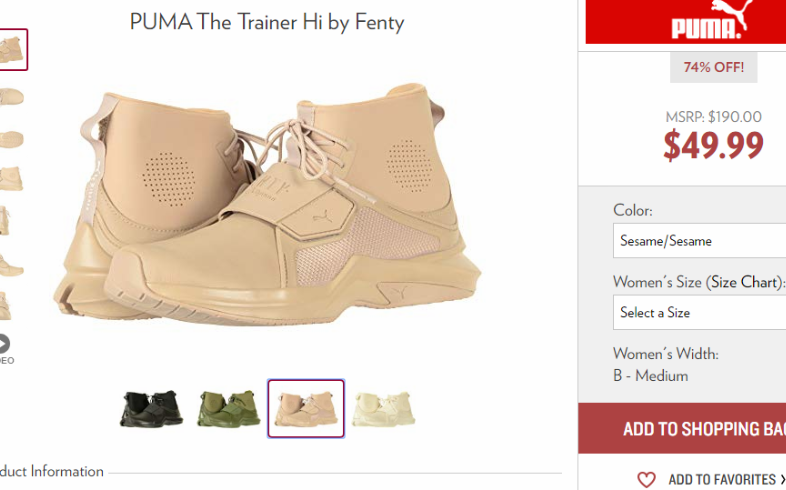The image size is (786, 490).
Task: View the fourth thumbnail in sidebar
Action: [11, 179]
